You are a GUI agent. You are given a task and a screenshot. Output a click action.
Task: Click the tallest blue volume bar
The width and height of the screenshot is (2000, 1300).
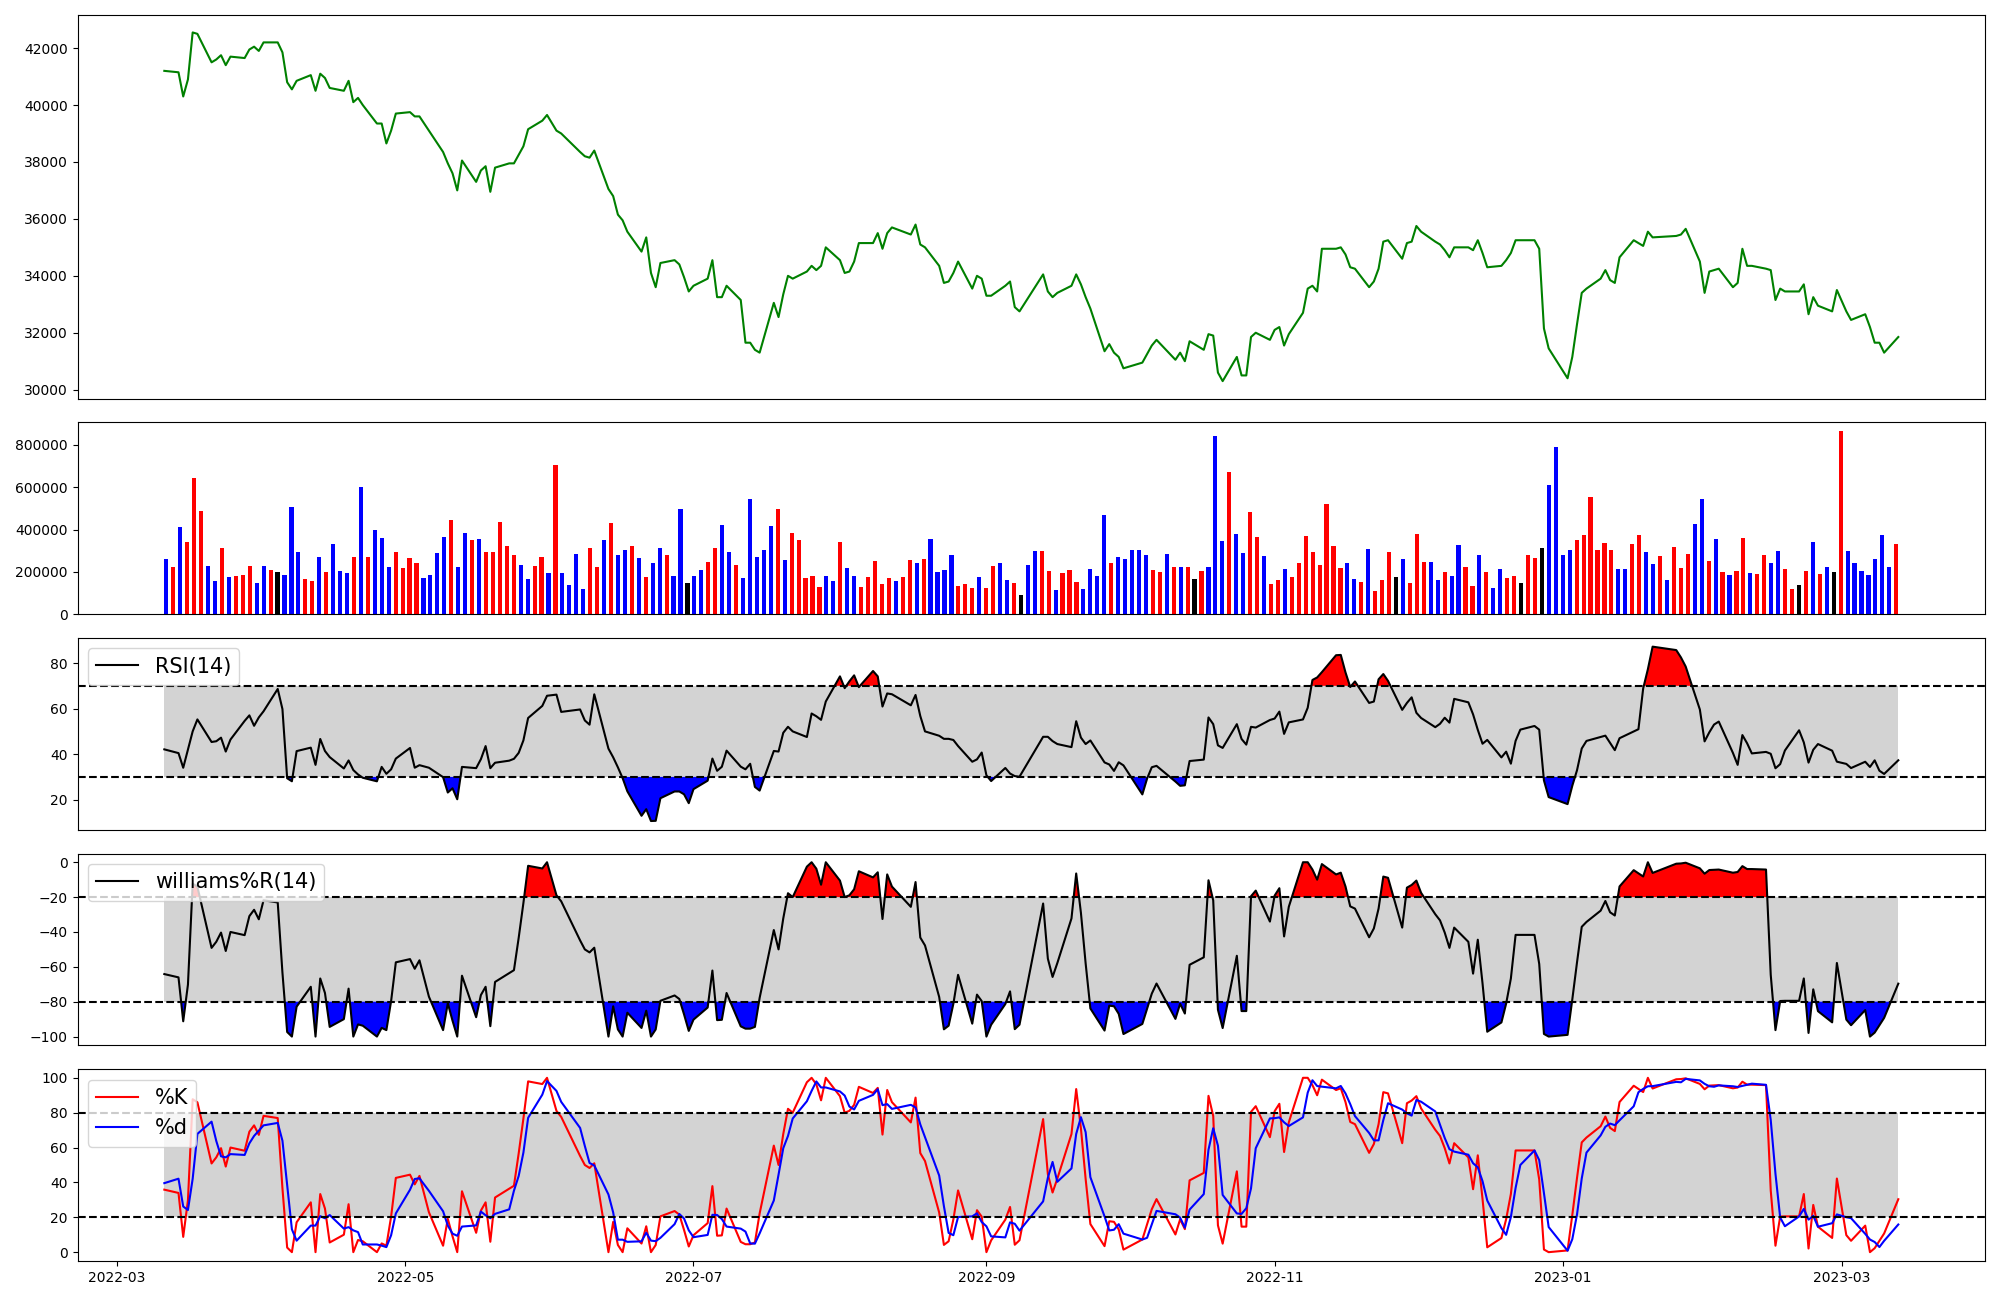(1214, 526)
